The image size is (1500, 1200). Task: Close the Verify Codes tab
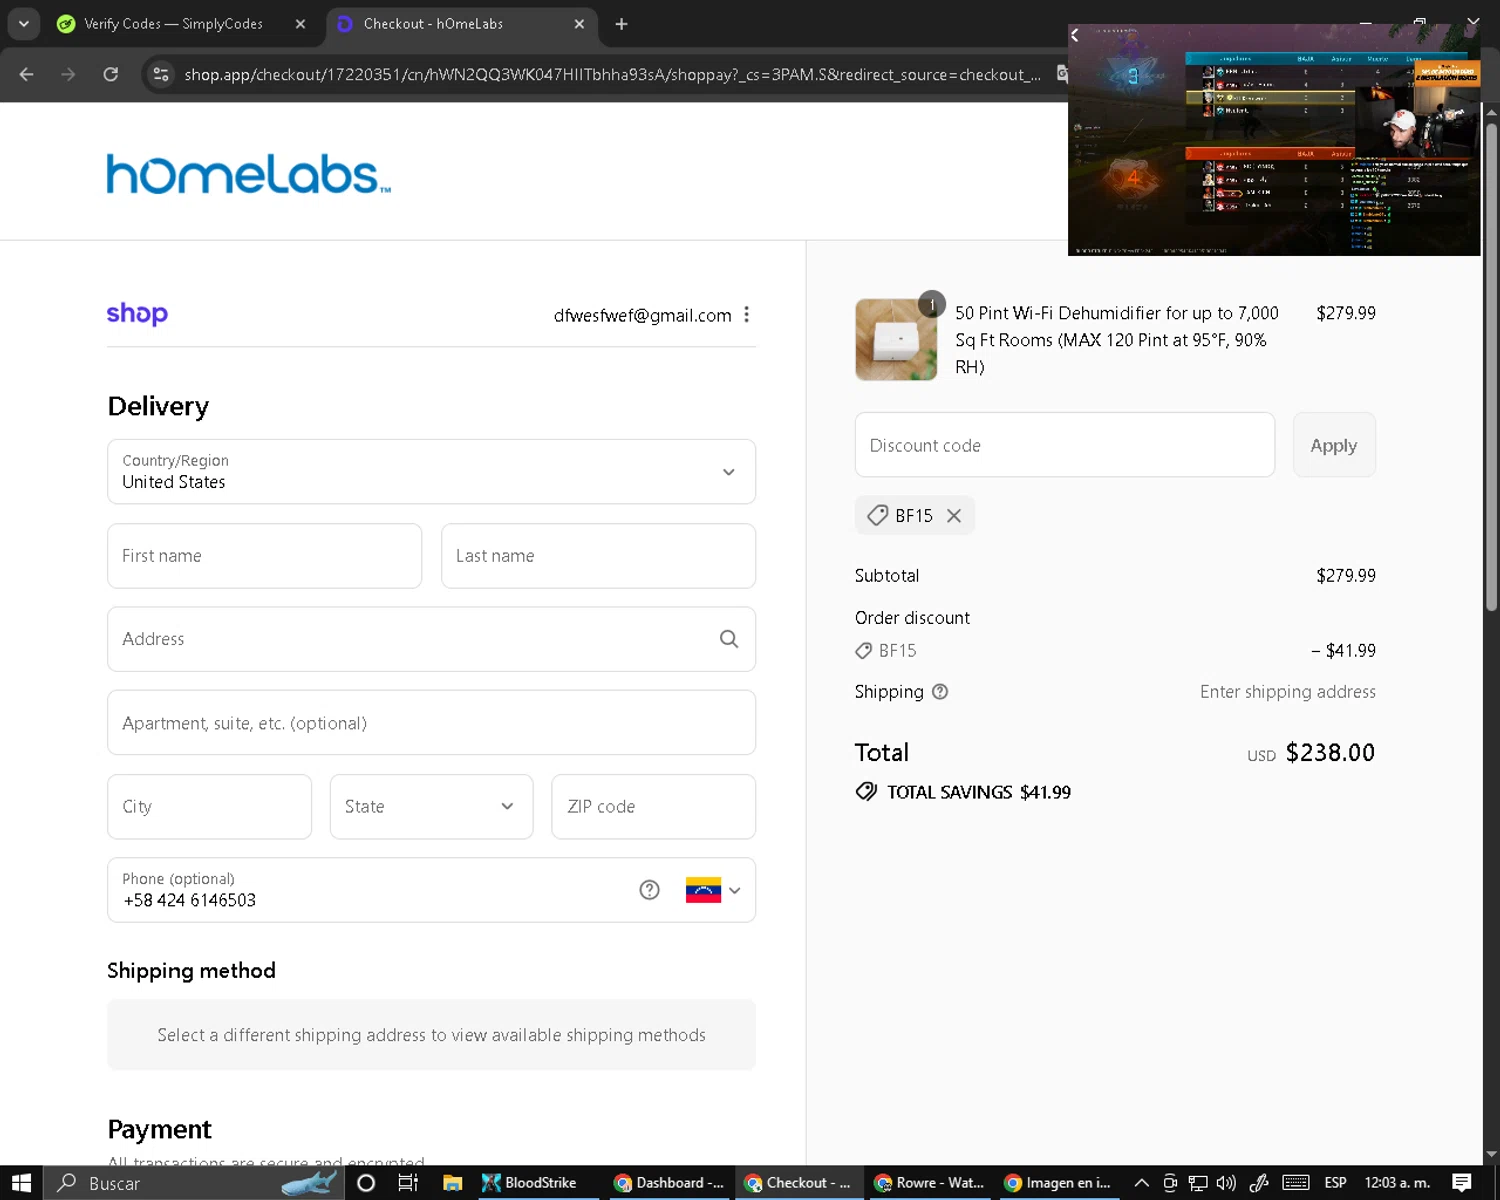point(300,24)
